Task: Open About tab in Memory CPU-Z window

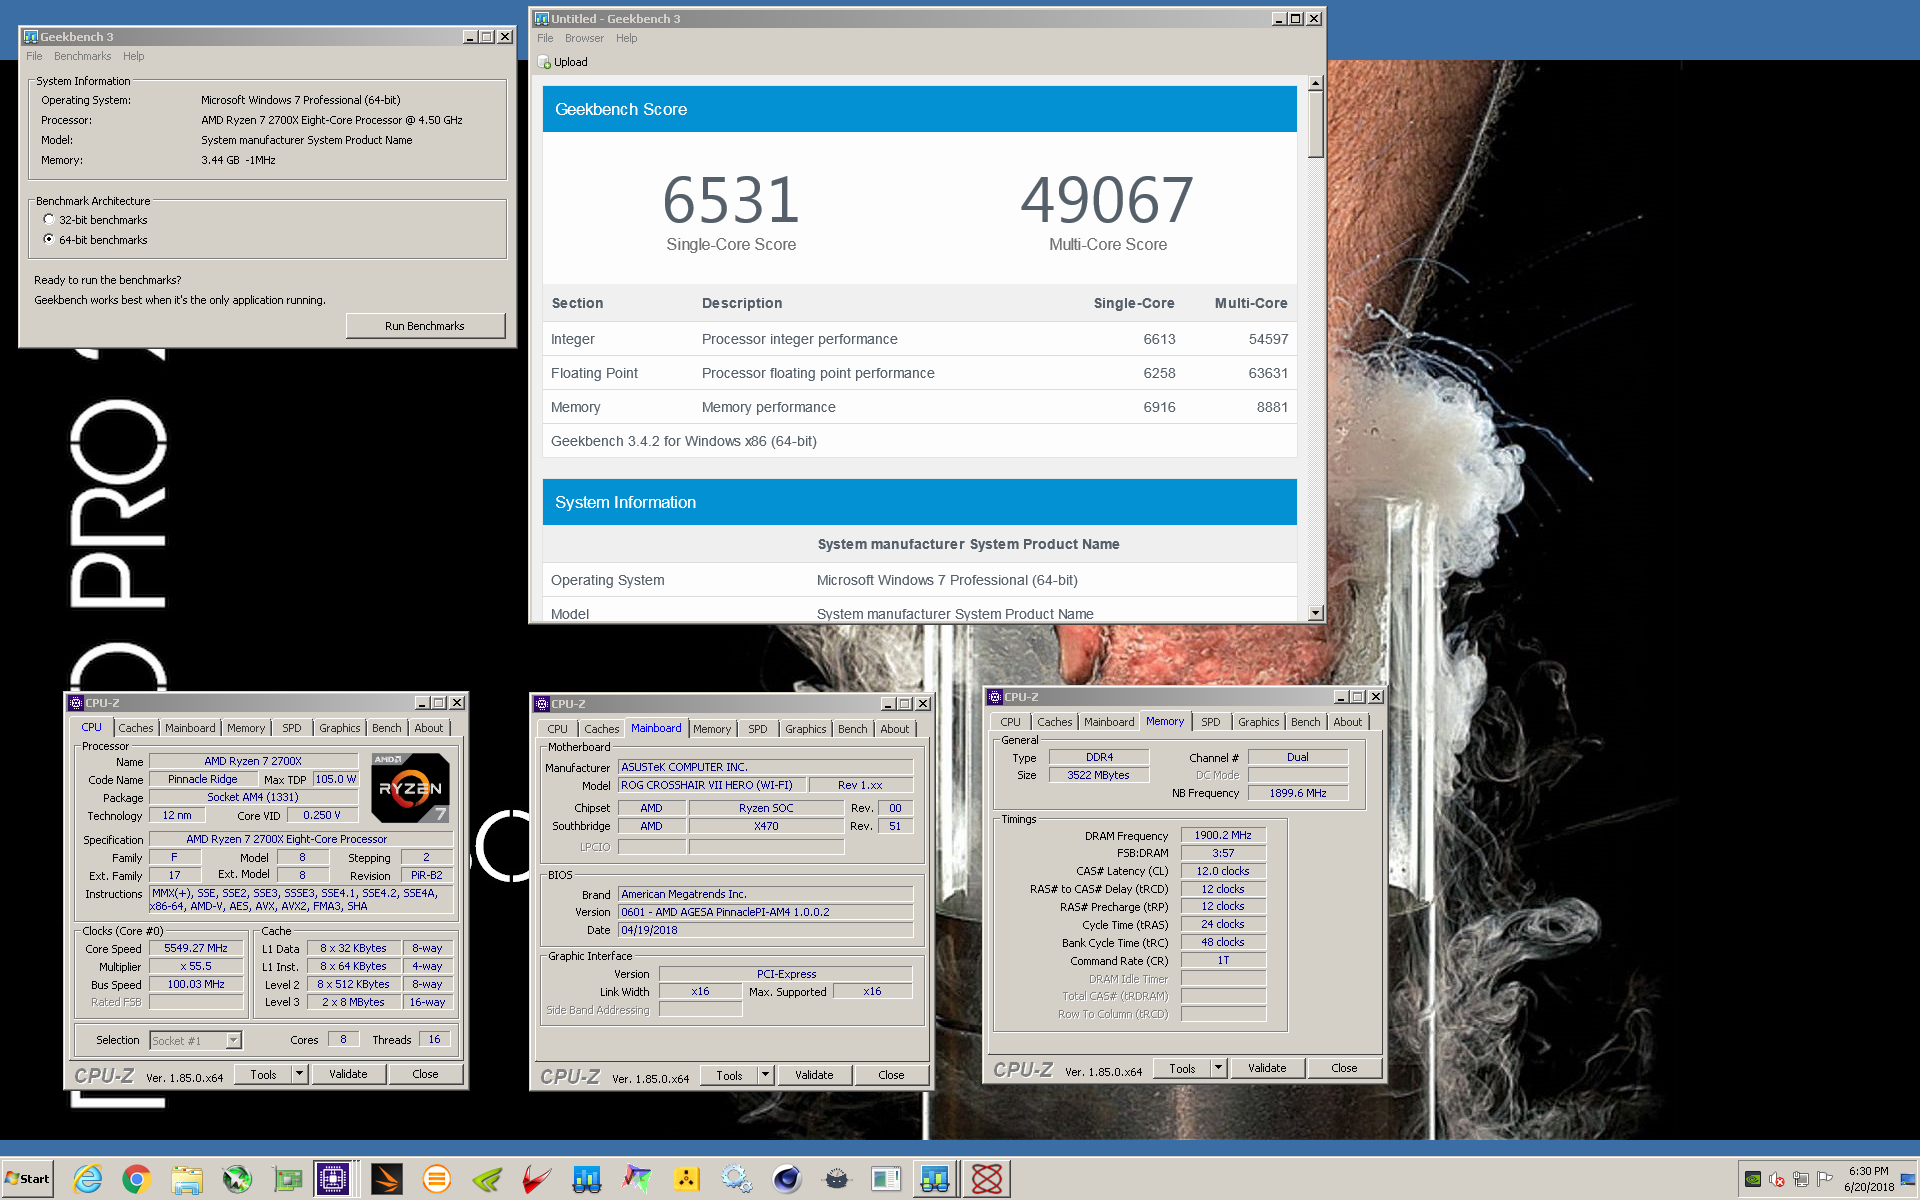Action: coord(1347,722)
